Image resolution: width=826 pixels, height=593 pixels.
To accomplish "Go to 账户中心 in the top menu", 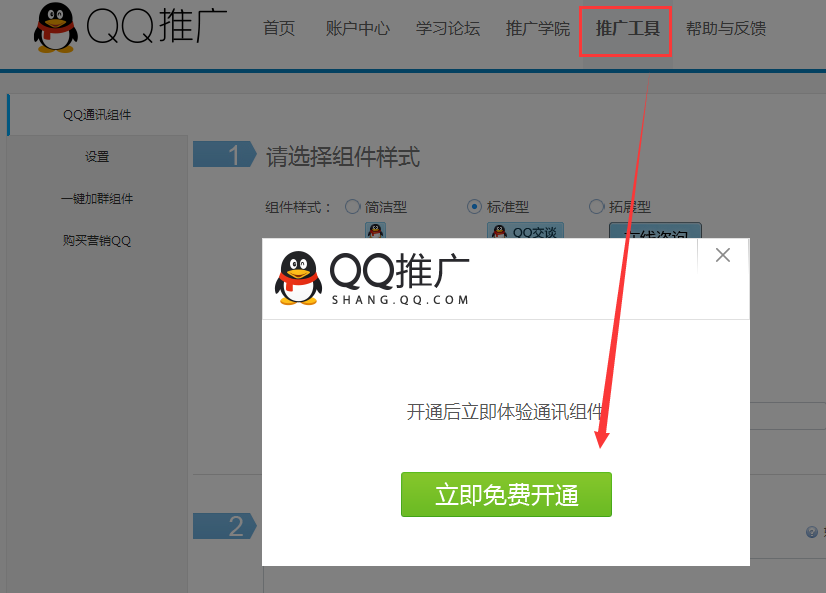I will (357, 28).
